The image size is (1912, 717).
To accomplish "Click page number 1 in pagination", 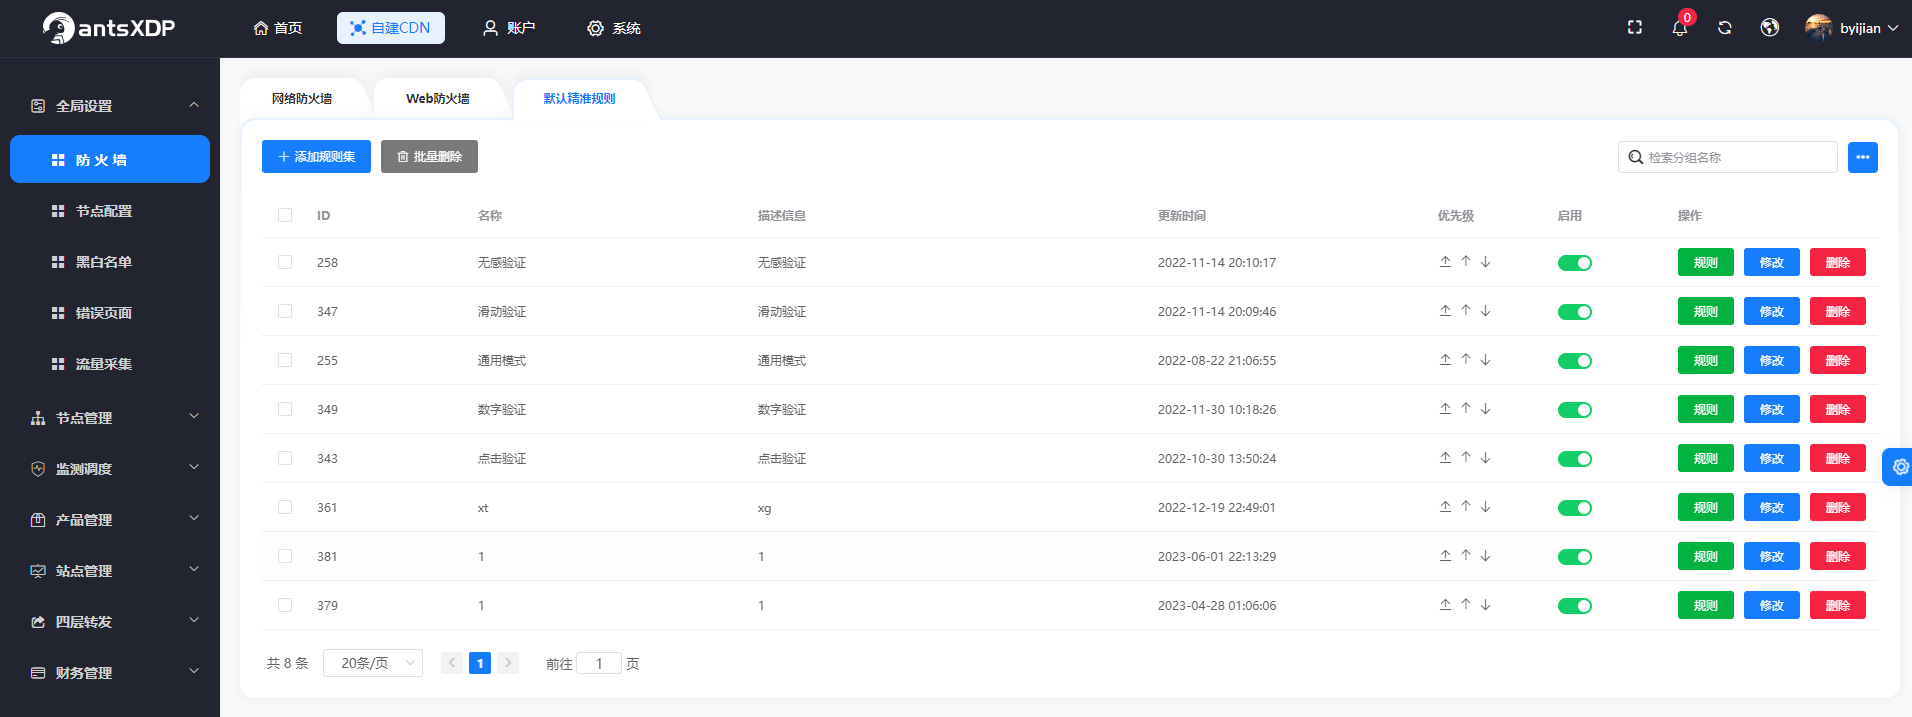I will click(480, 663).
